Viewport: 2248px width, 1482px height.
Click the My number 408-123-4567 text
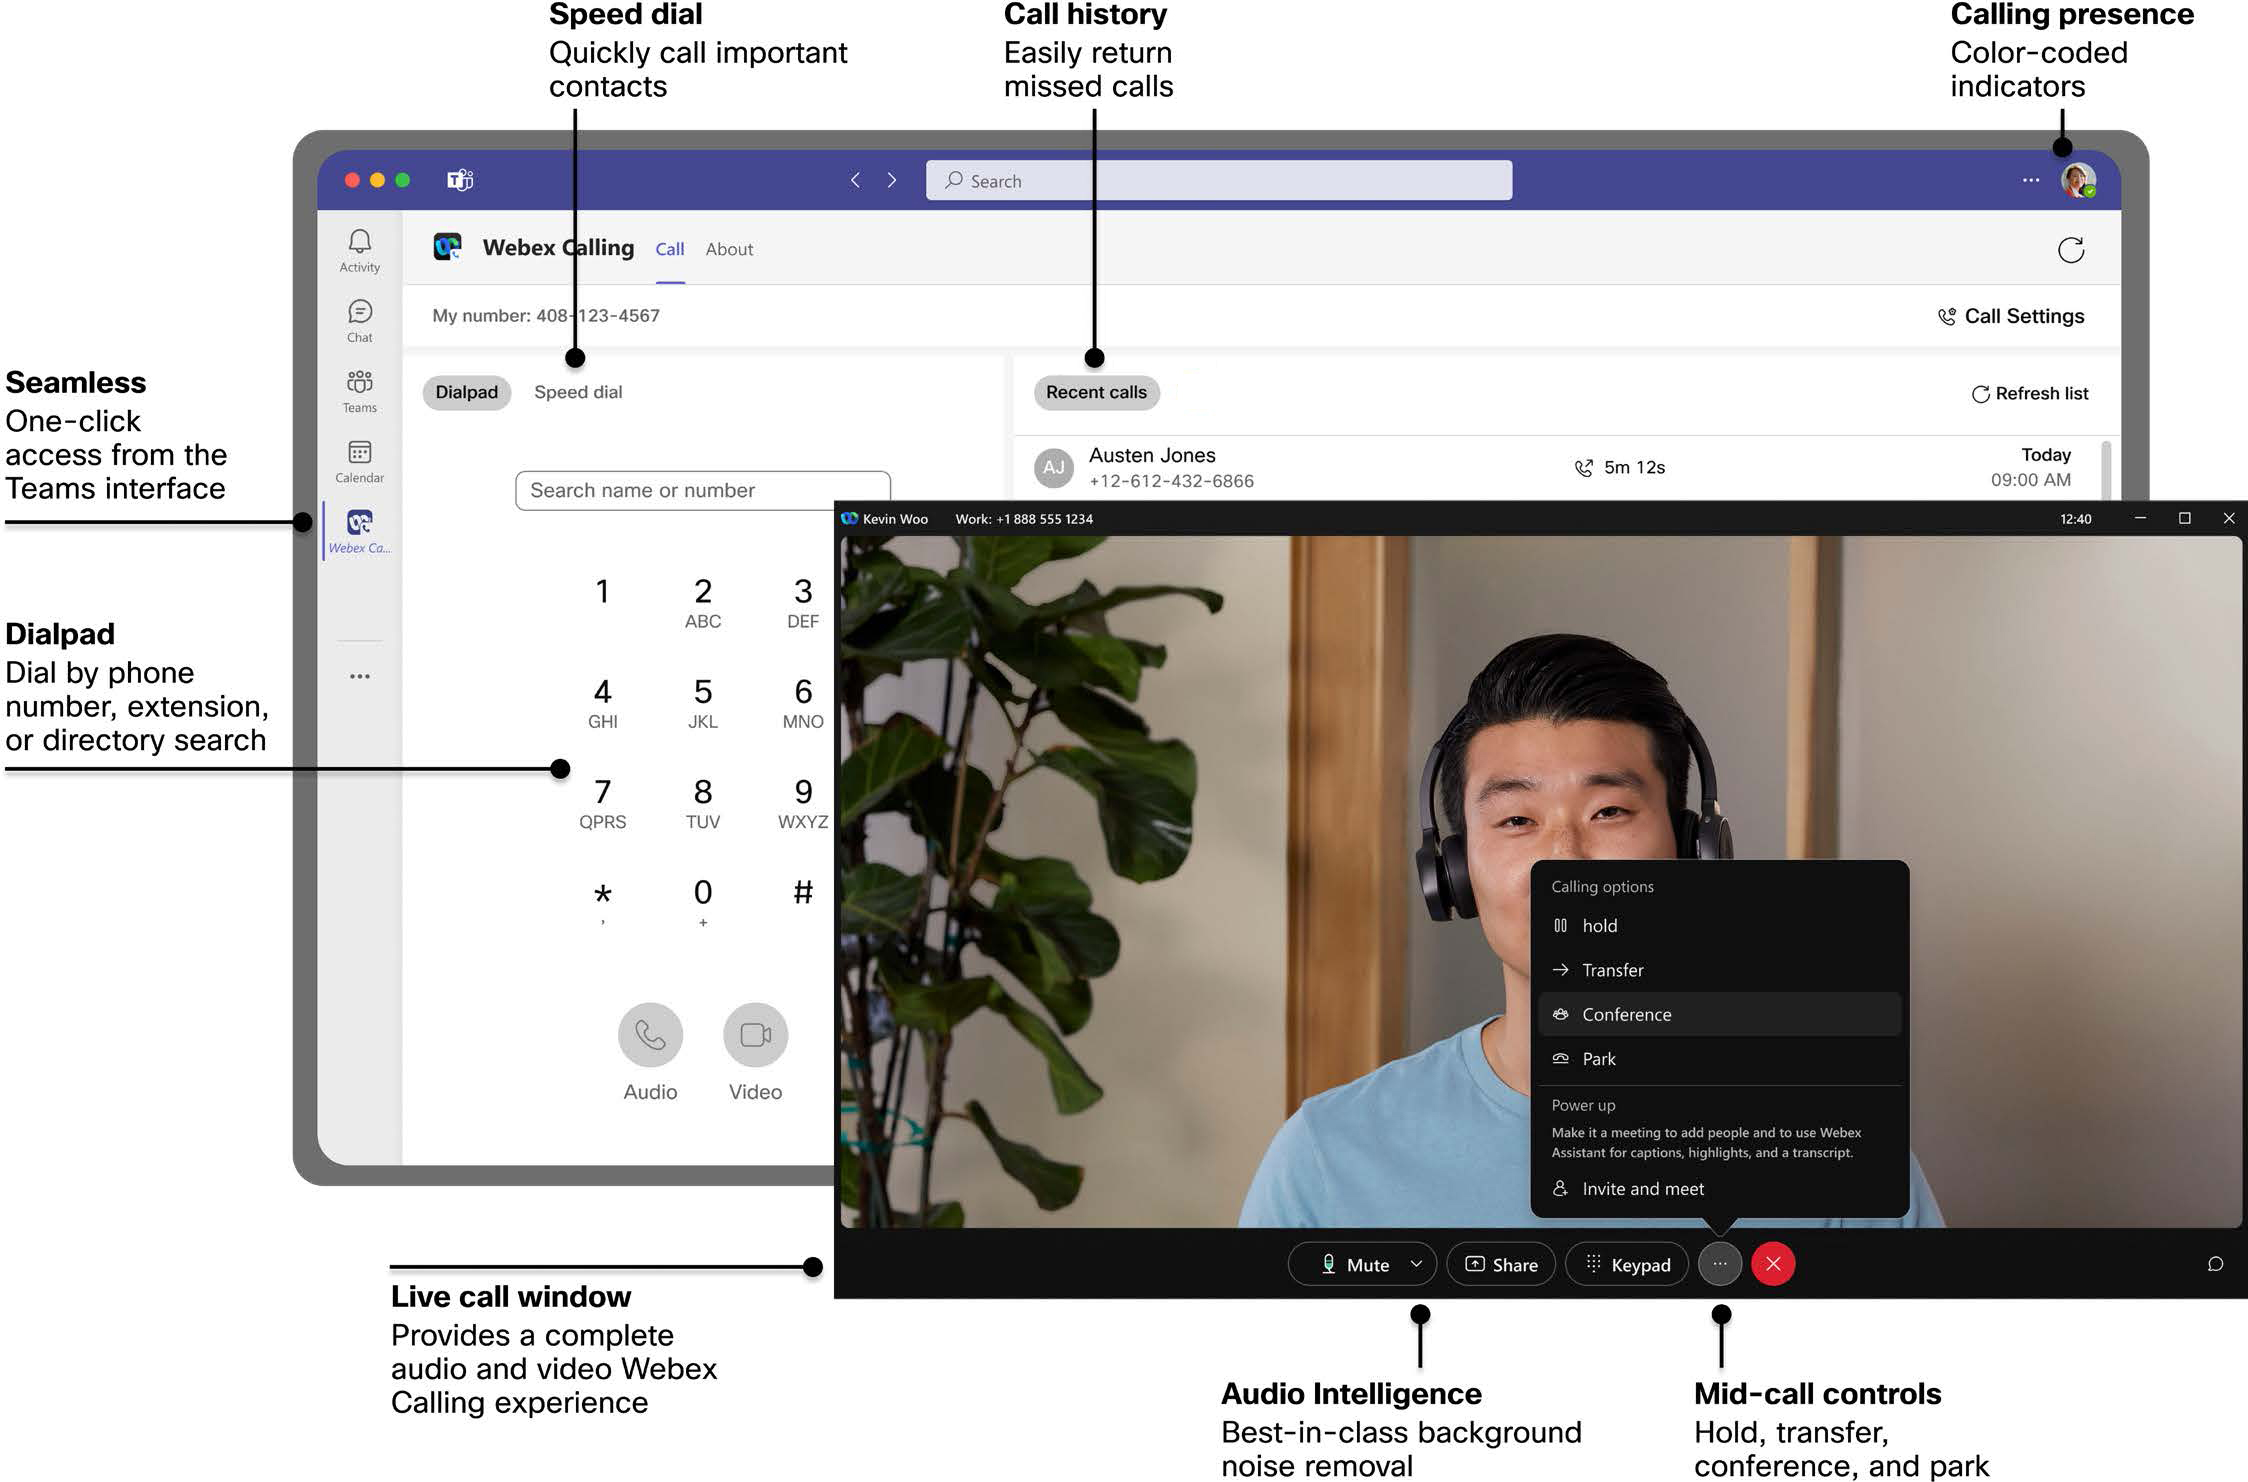[x=546, y=316]
